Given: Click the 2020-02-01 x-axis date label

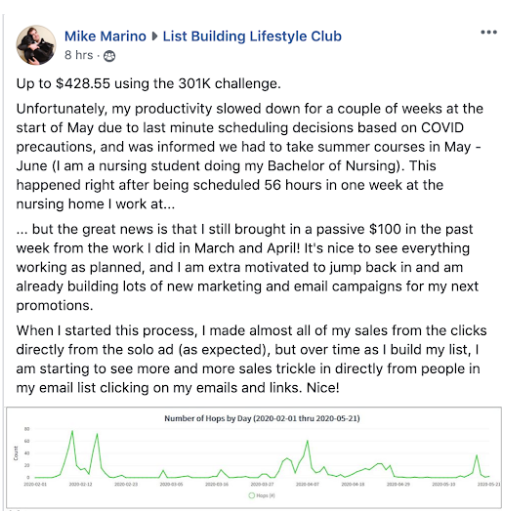Looking at the screenshot, I should [x=35, y=484].
